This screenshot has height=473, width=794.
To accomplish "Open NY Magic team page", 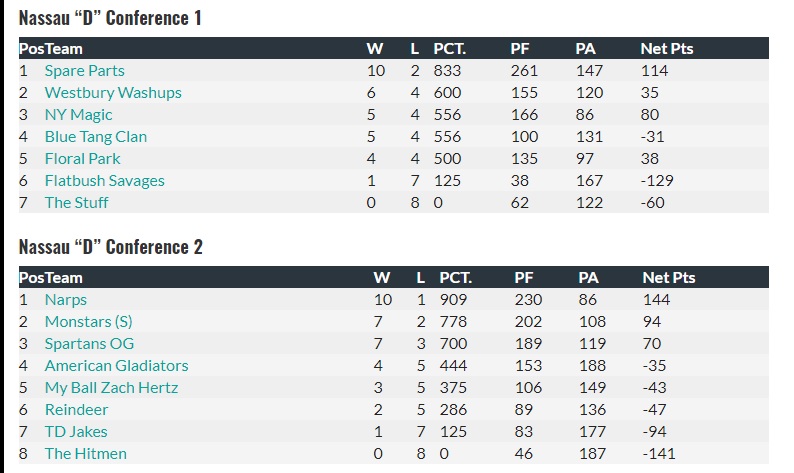I will point(78,115).
